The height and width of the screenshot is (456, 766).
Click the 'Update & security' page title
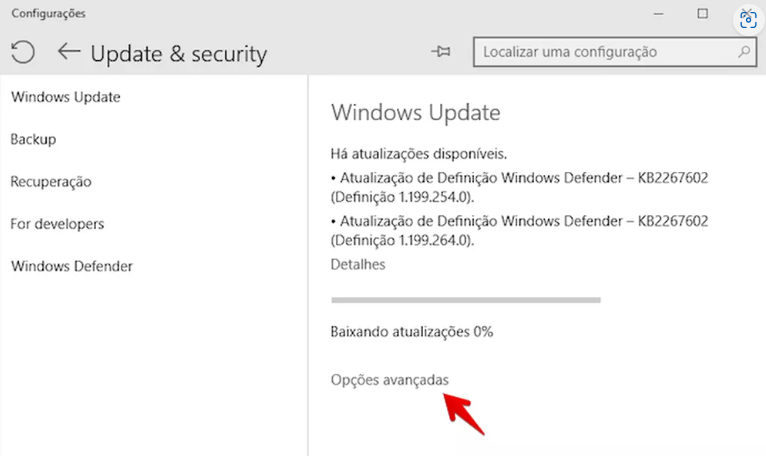(x=179, y=54)
